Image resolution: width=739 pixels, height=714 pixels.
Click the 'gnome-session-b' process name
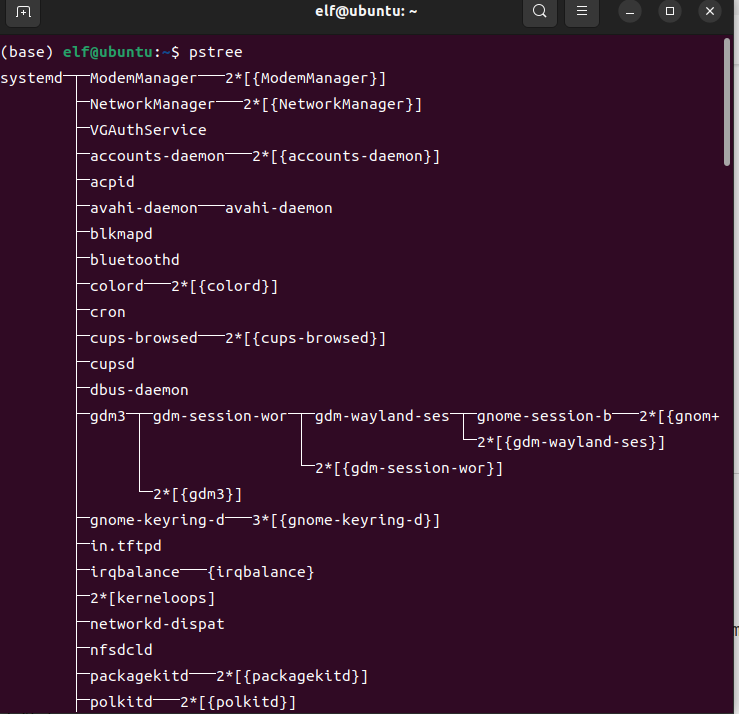coord(544,416)
